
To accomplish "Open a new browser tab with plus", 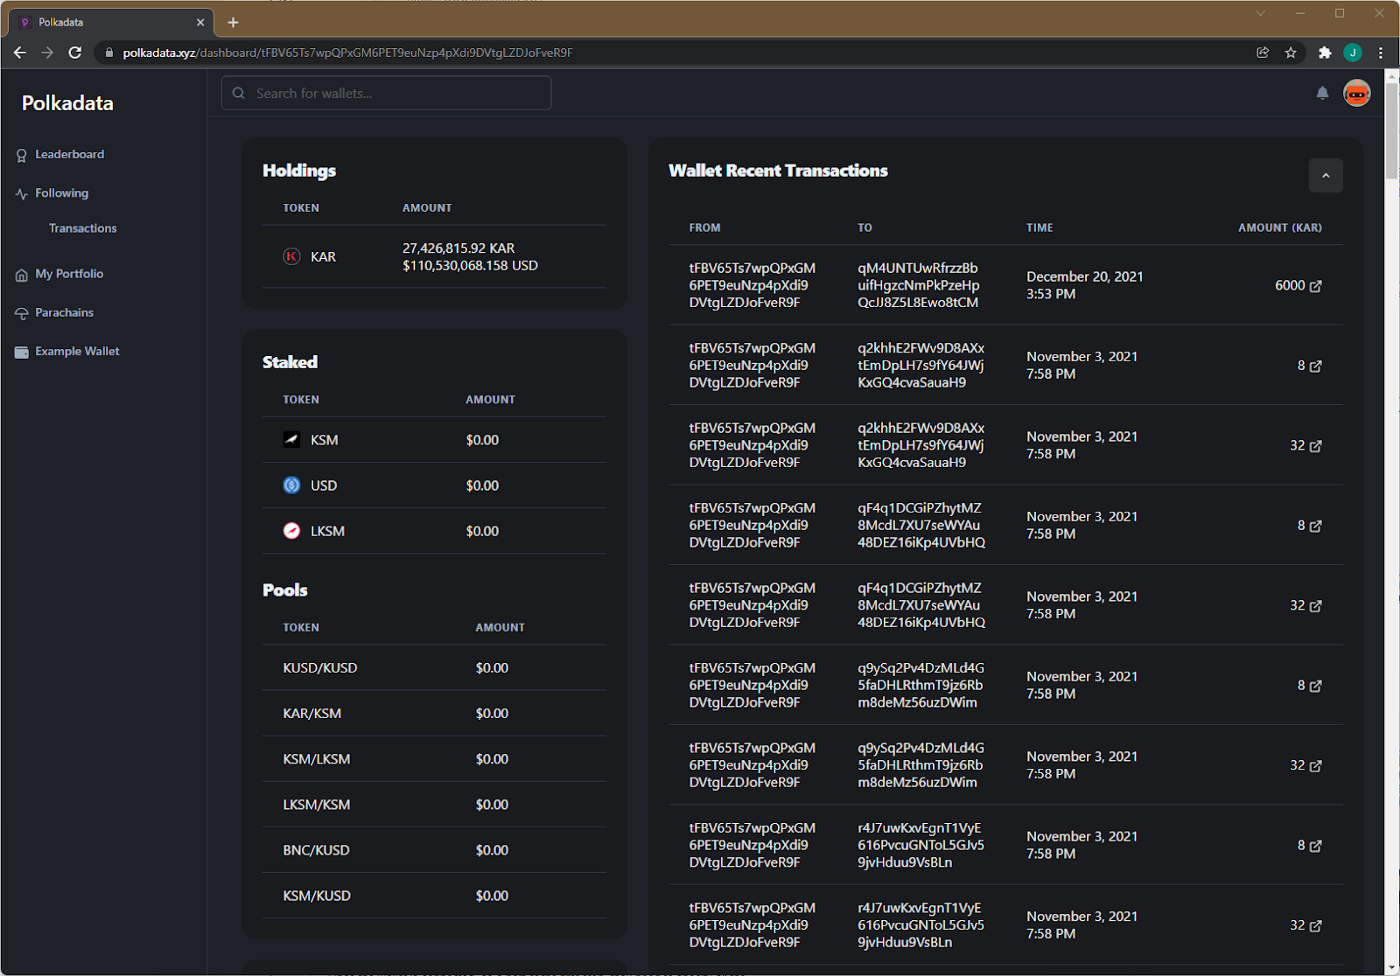I will 233,22.
